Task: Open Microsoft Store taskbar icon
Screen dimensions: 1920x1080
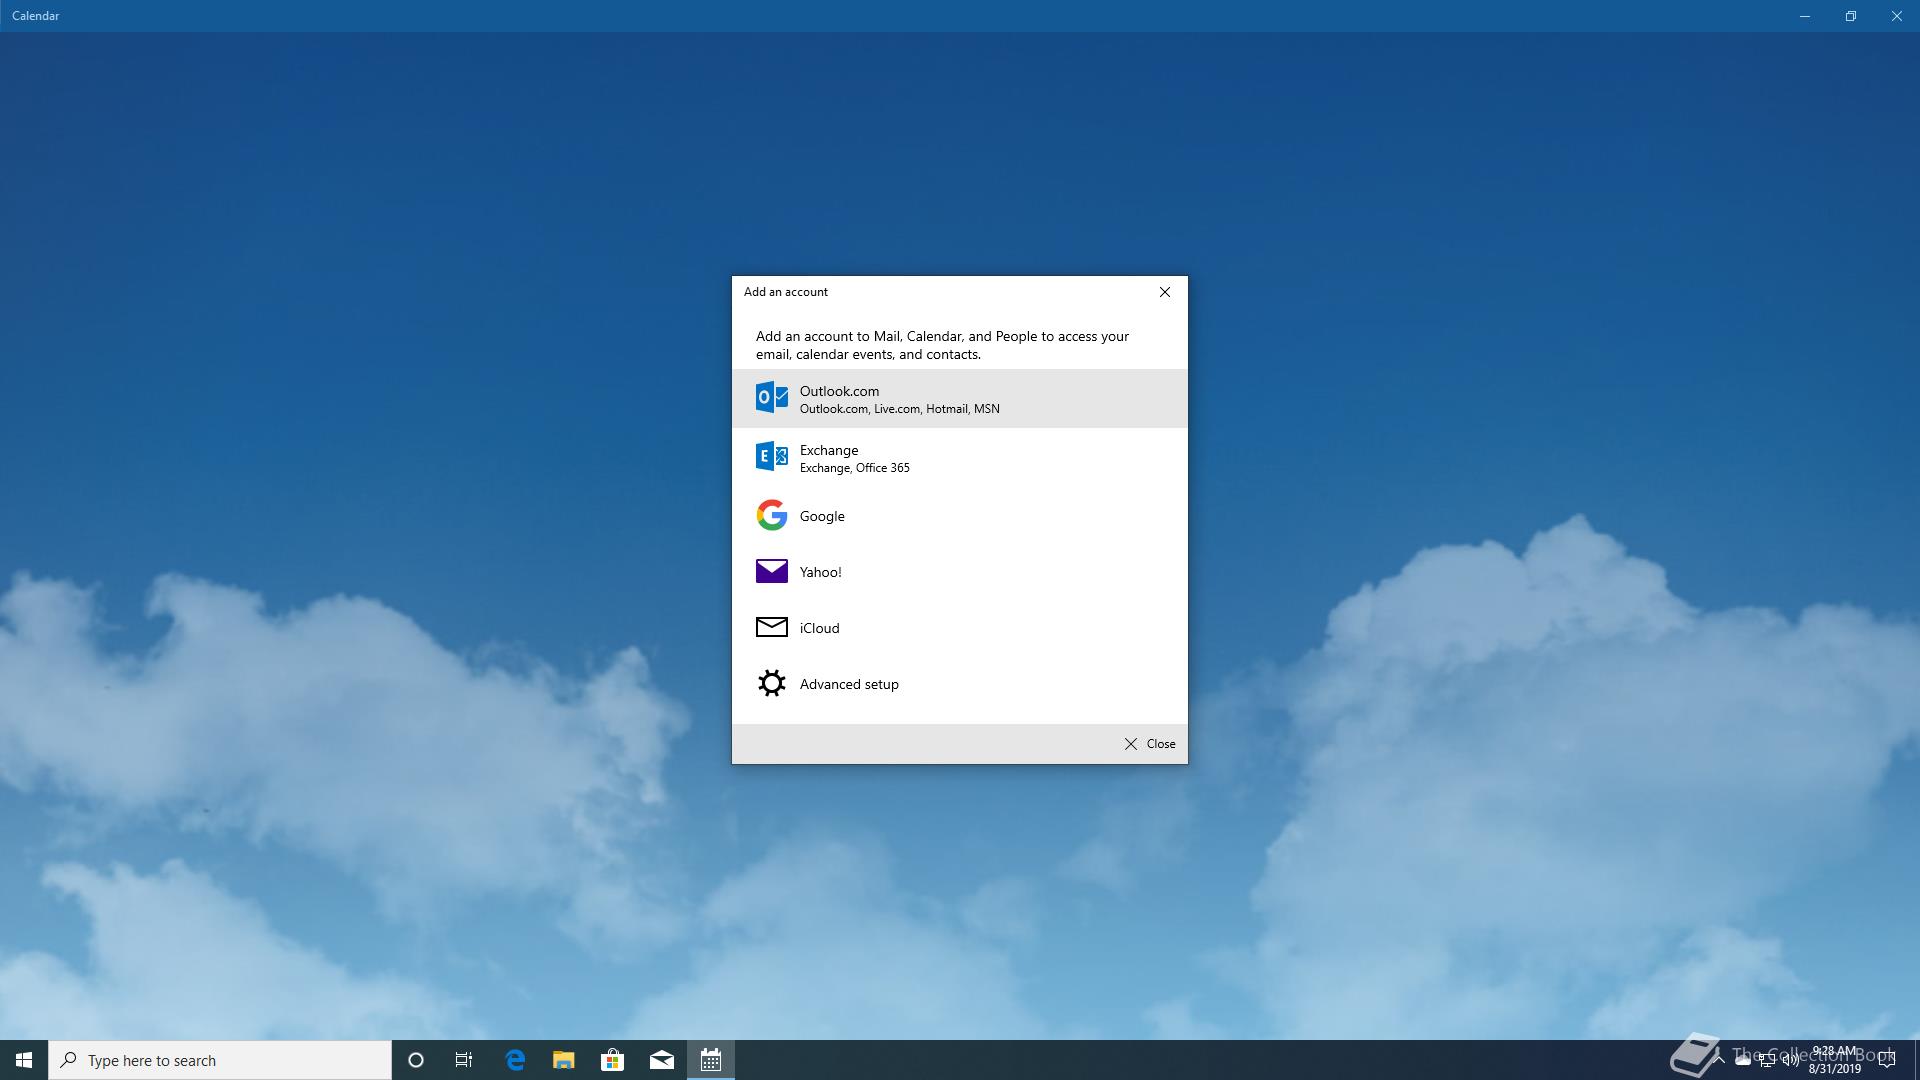Action: (612, 1060)
